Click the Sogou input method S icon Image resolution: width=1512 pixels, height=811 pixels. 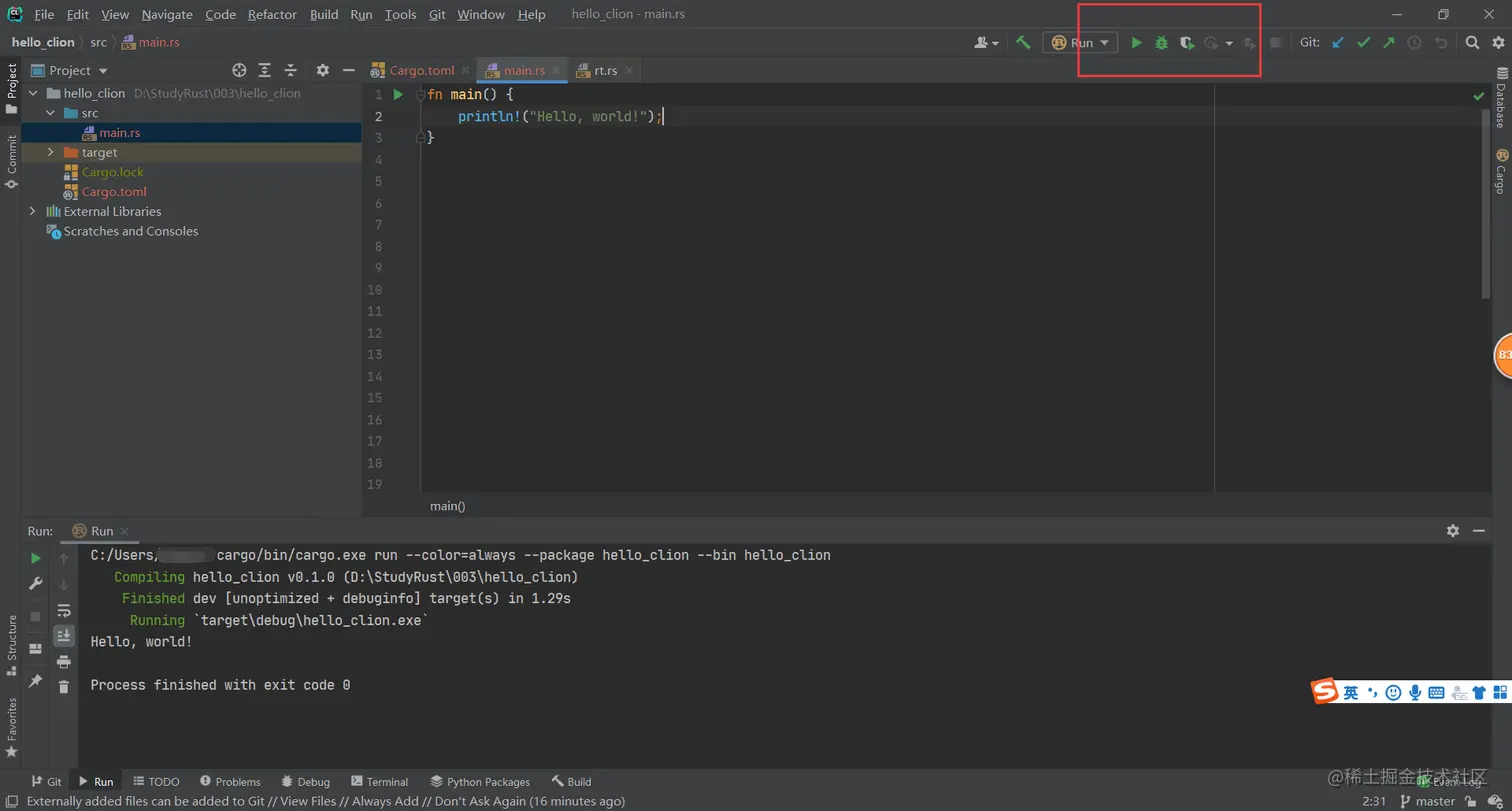tap(1325, 692)
